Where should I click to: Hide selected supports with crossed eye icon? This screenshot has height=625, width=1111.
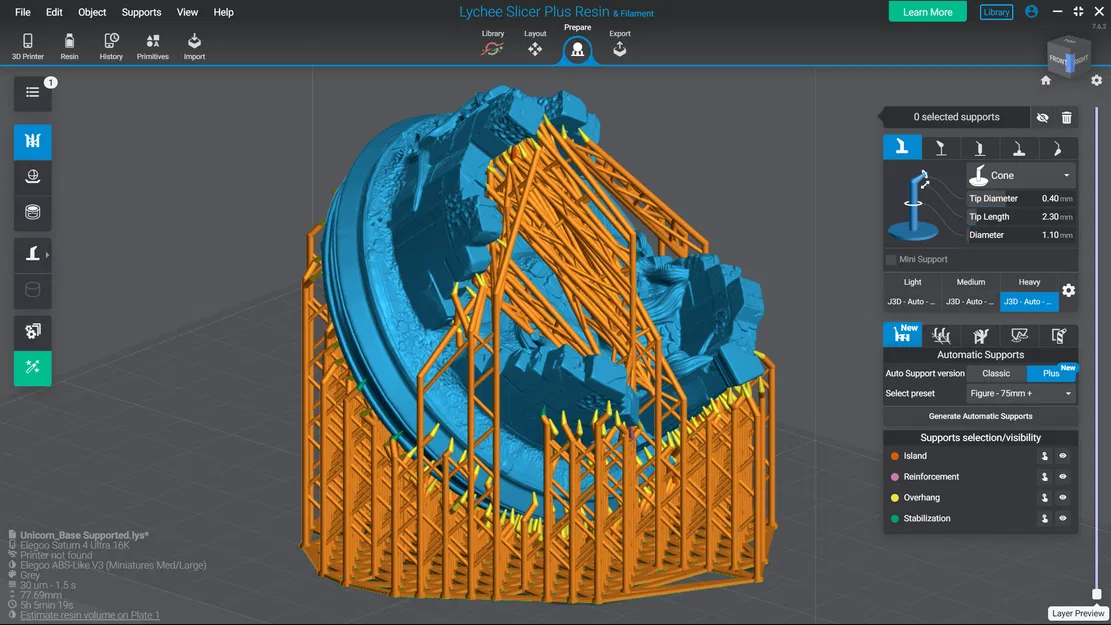[x=1042, y=118]
